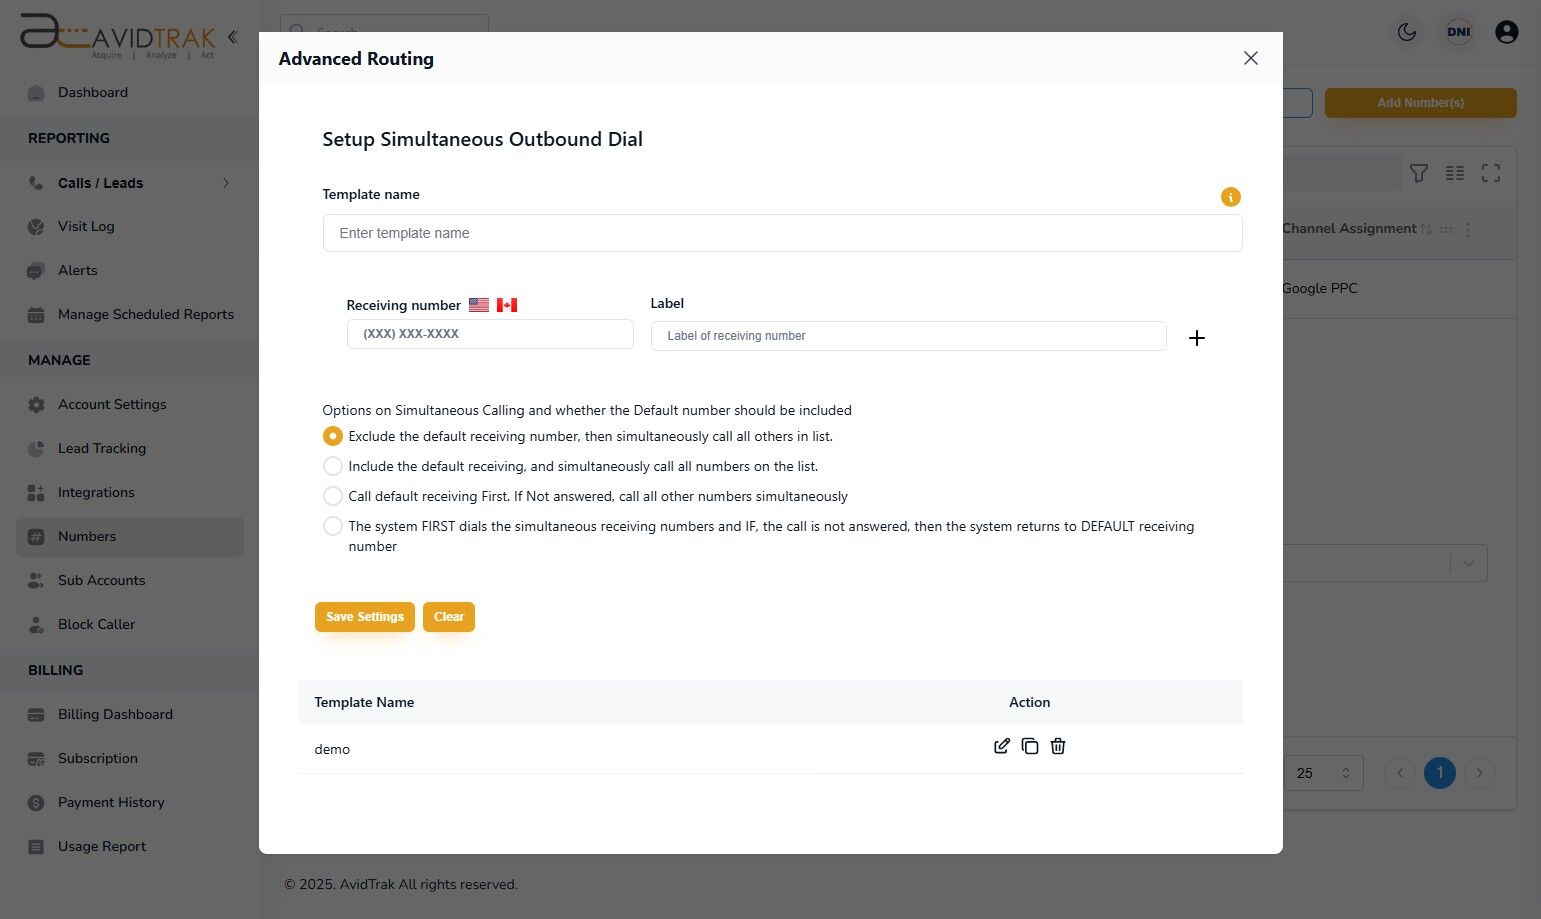Delete the demo template via the trash icon
The height and width of the screenshot is (919, 1541).
point(1058,746)
